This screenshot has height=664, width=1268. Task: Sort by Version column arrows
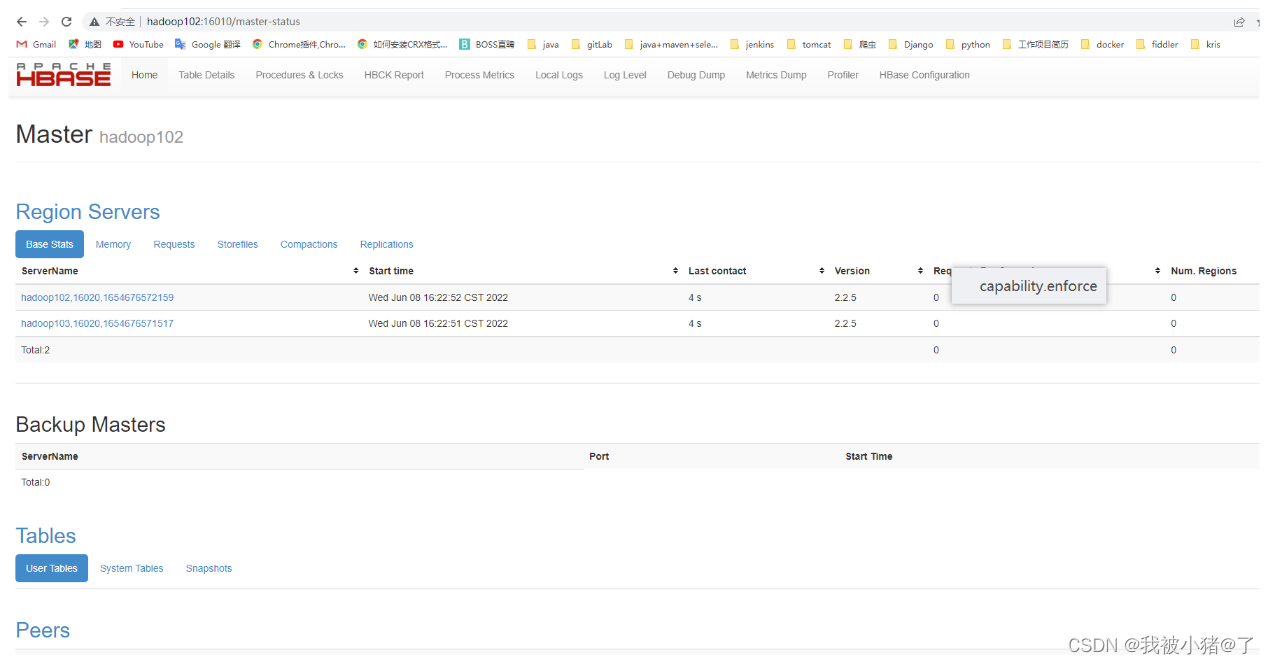tap(921, 271)
